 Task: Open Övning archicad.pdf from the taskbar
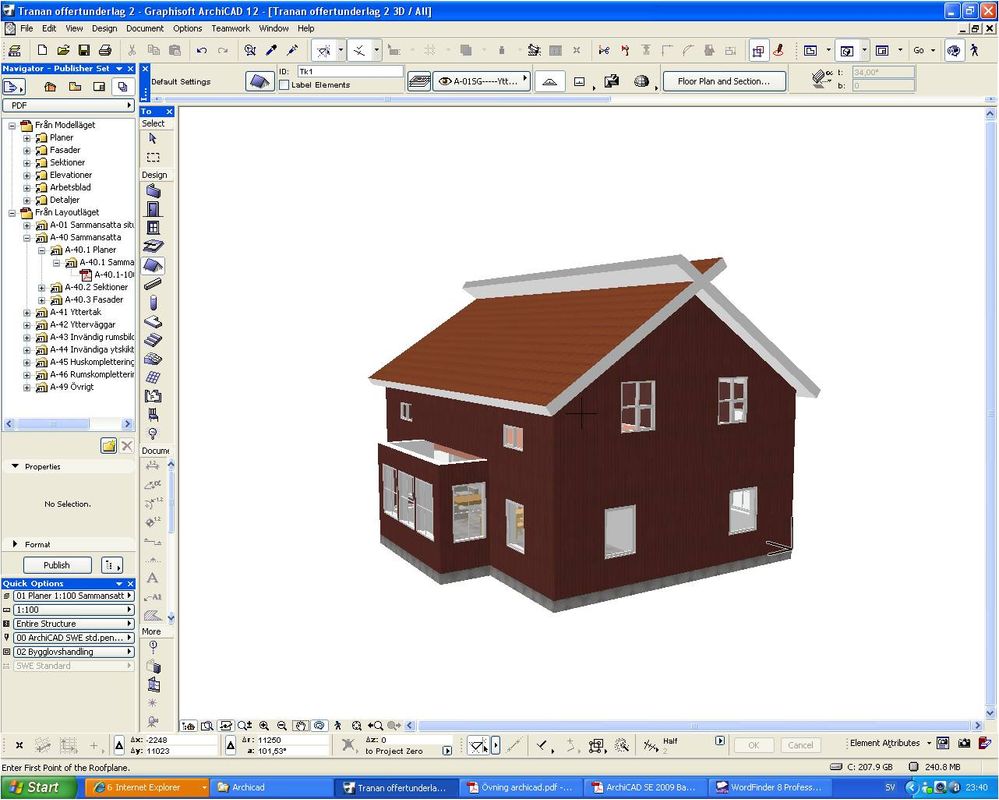[x=520, y=788]
